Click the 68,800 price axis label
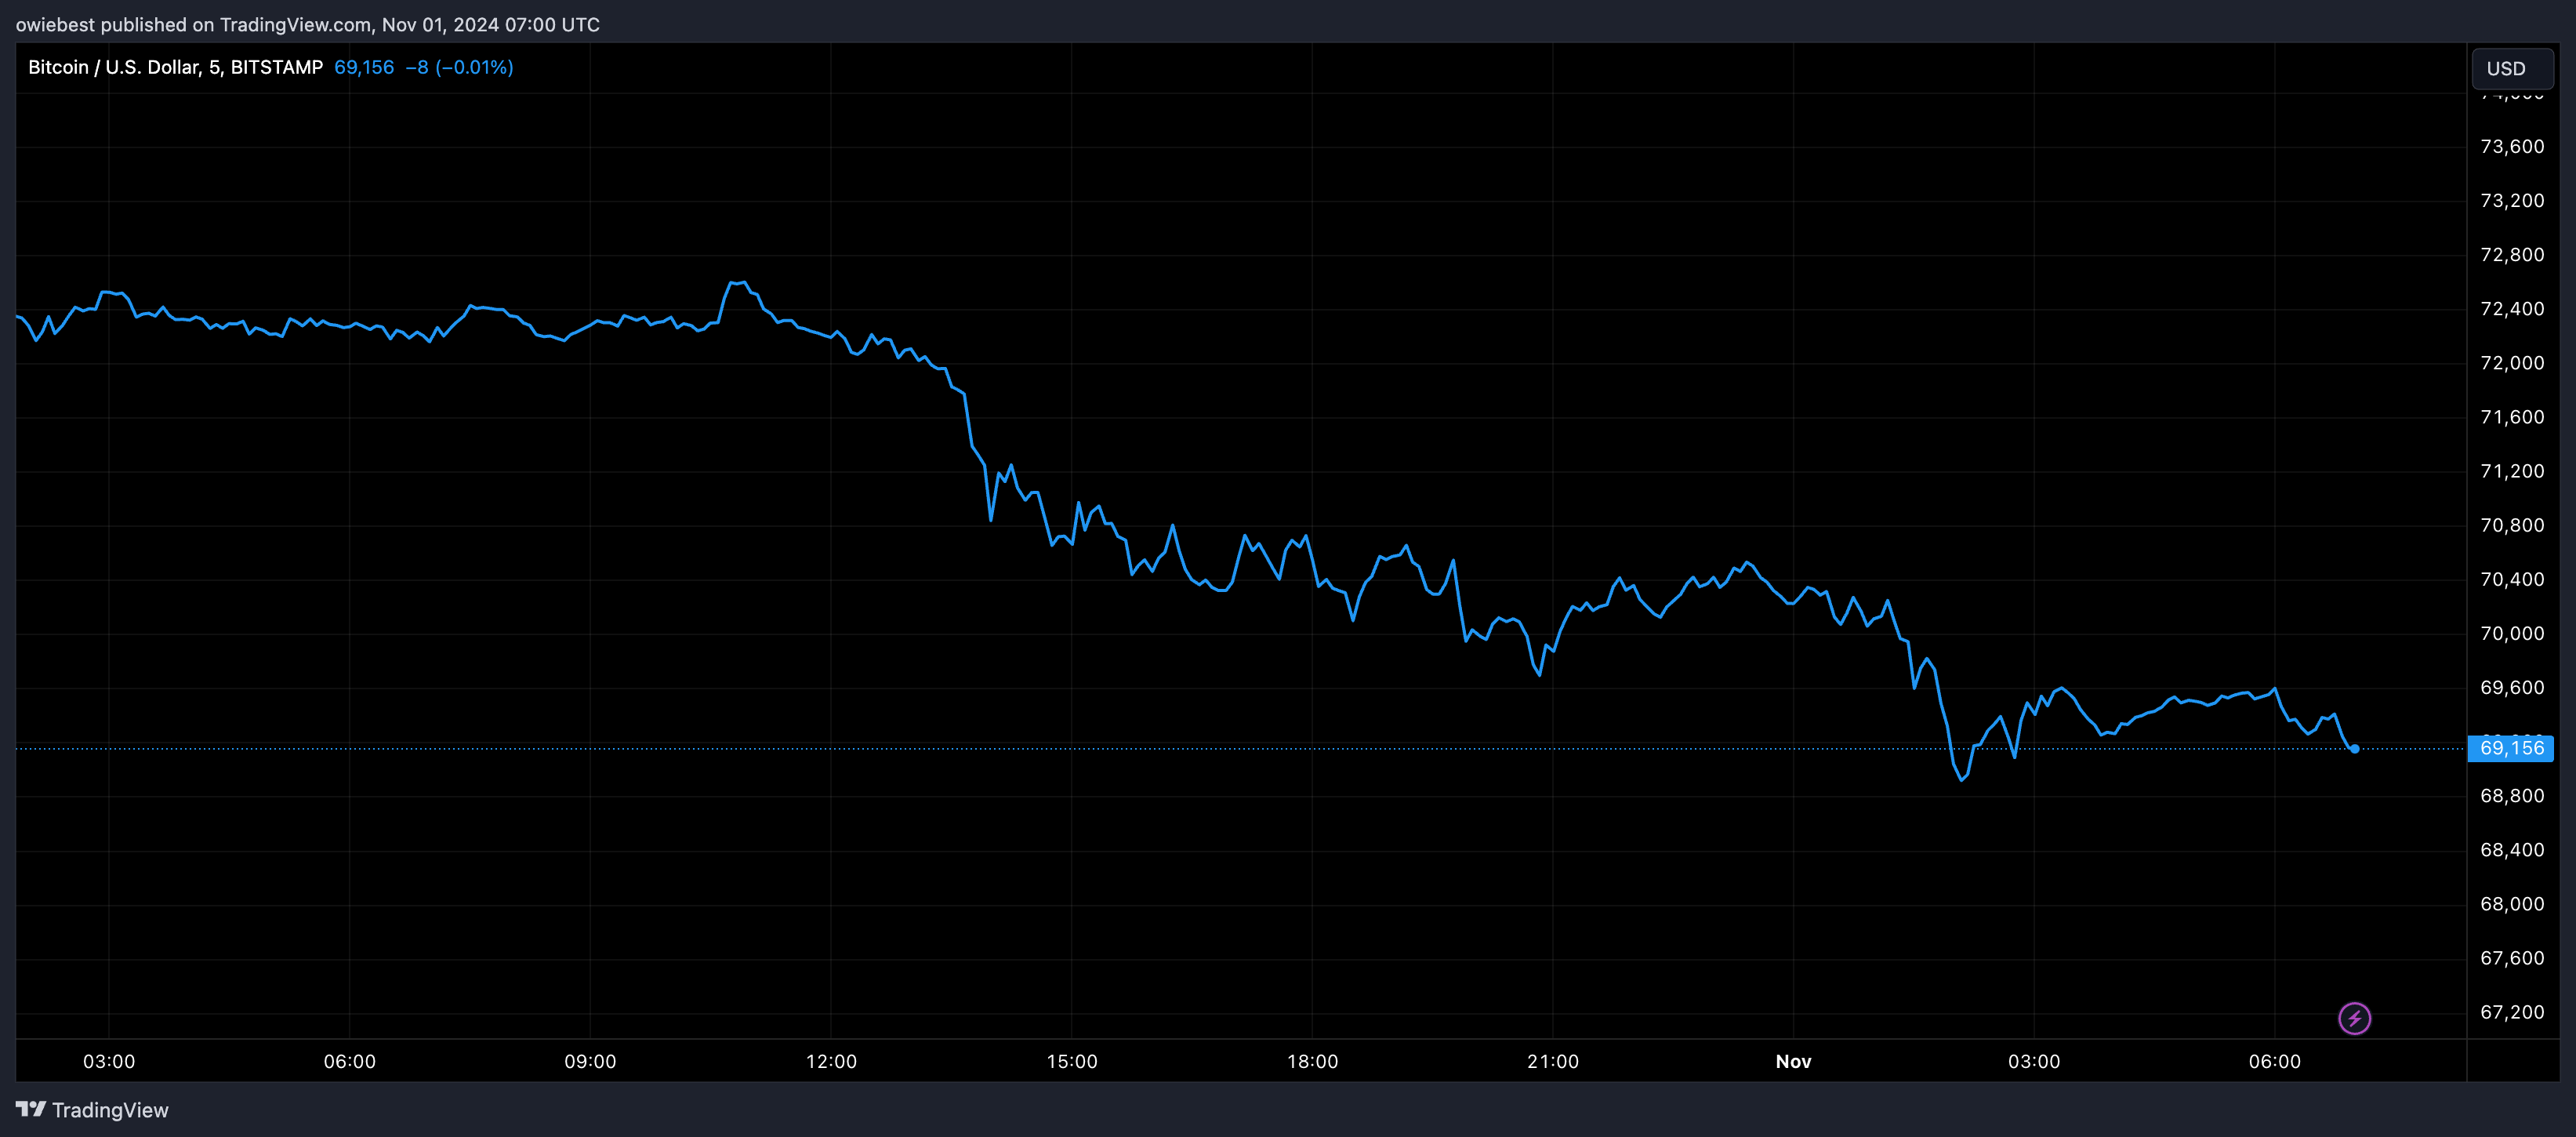The image size is (2576, 1137). click(x=2512, y=796)
